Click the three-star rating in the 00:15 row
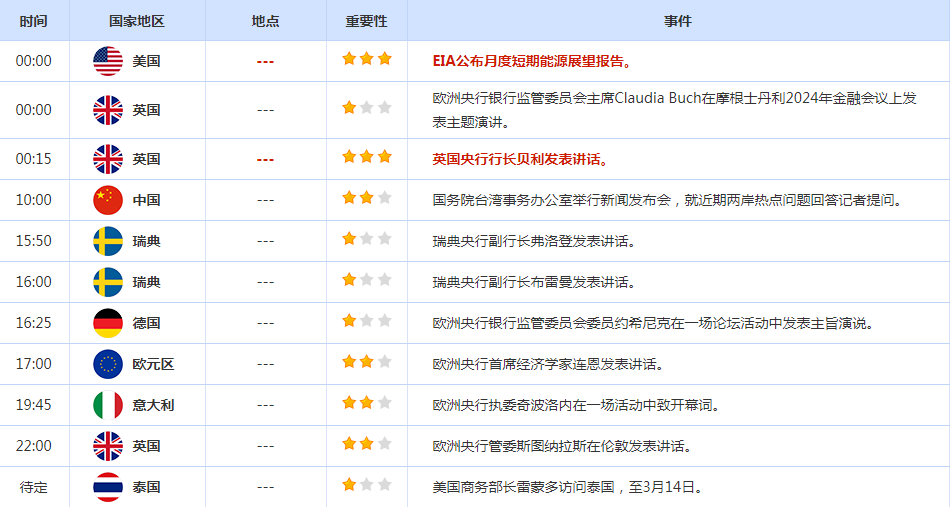The width and height of the screenshot is (950, 507). pos(367,157)
